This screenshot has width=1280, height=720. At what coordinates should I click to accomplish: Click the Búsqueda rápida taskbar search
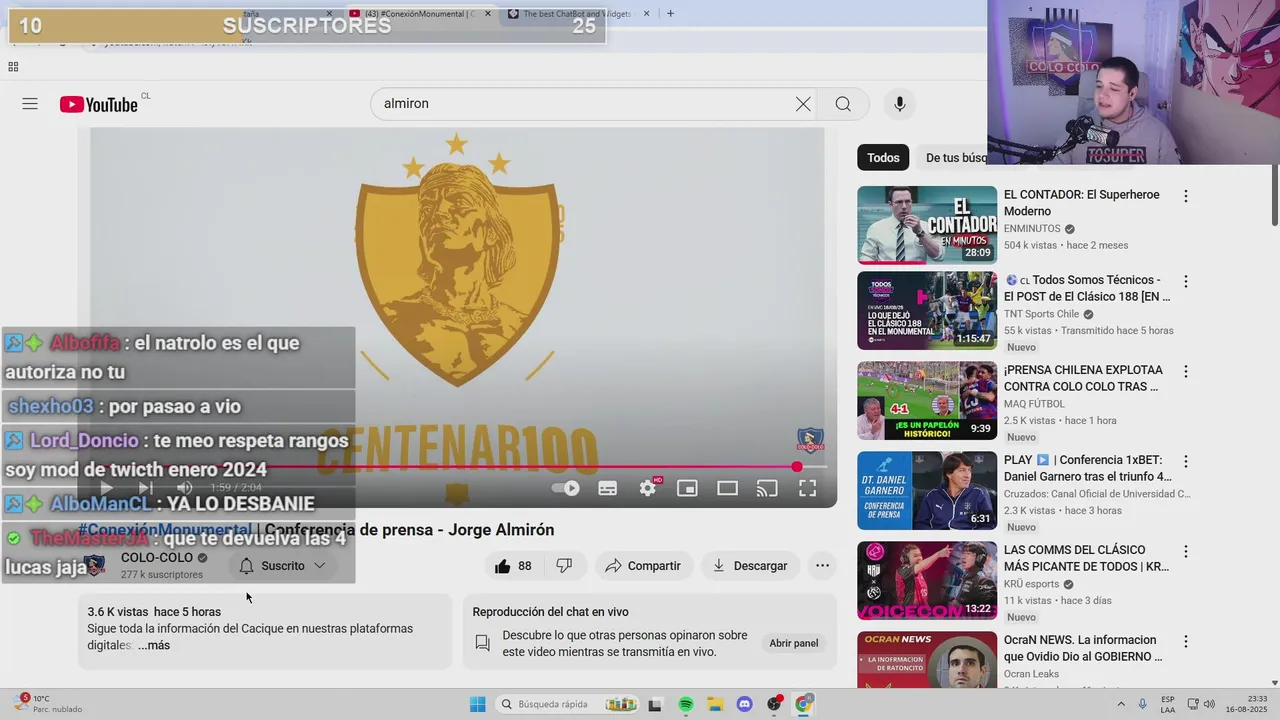[x=567, y=704]
